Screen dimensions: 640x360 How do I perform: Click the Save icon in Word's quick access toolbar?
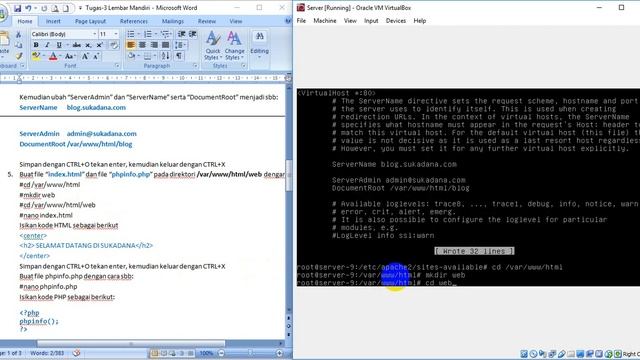[x=17, y=8]
